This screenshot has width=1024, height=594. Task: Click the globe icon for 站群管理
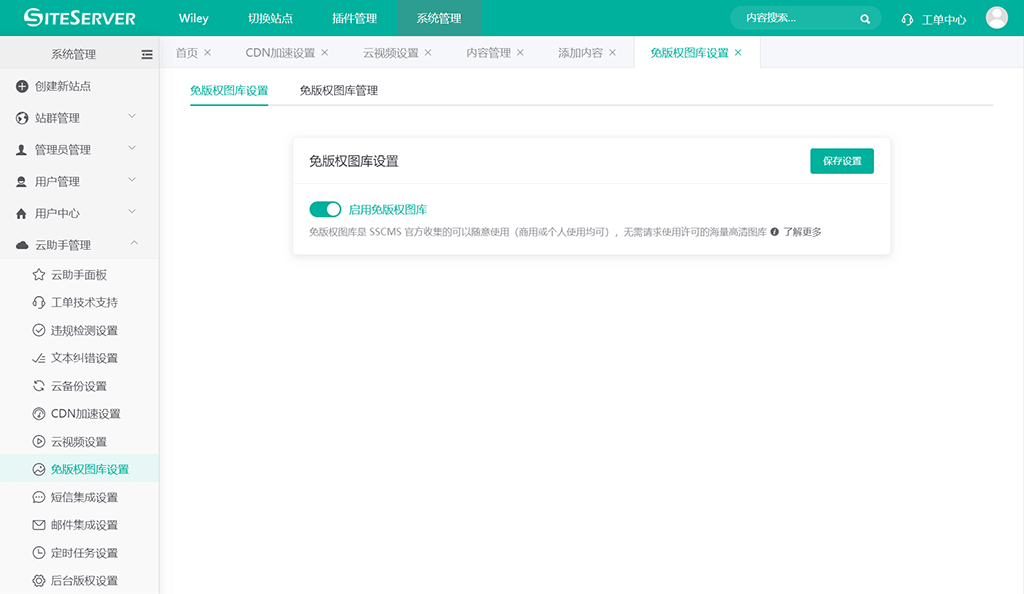[22, 118]
